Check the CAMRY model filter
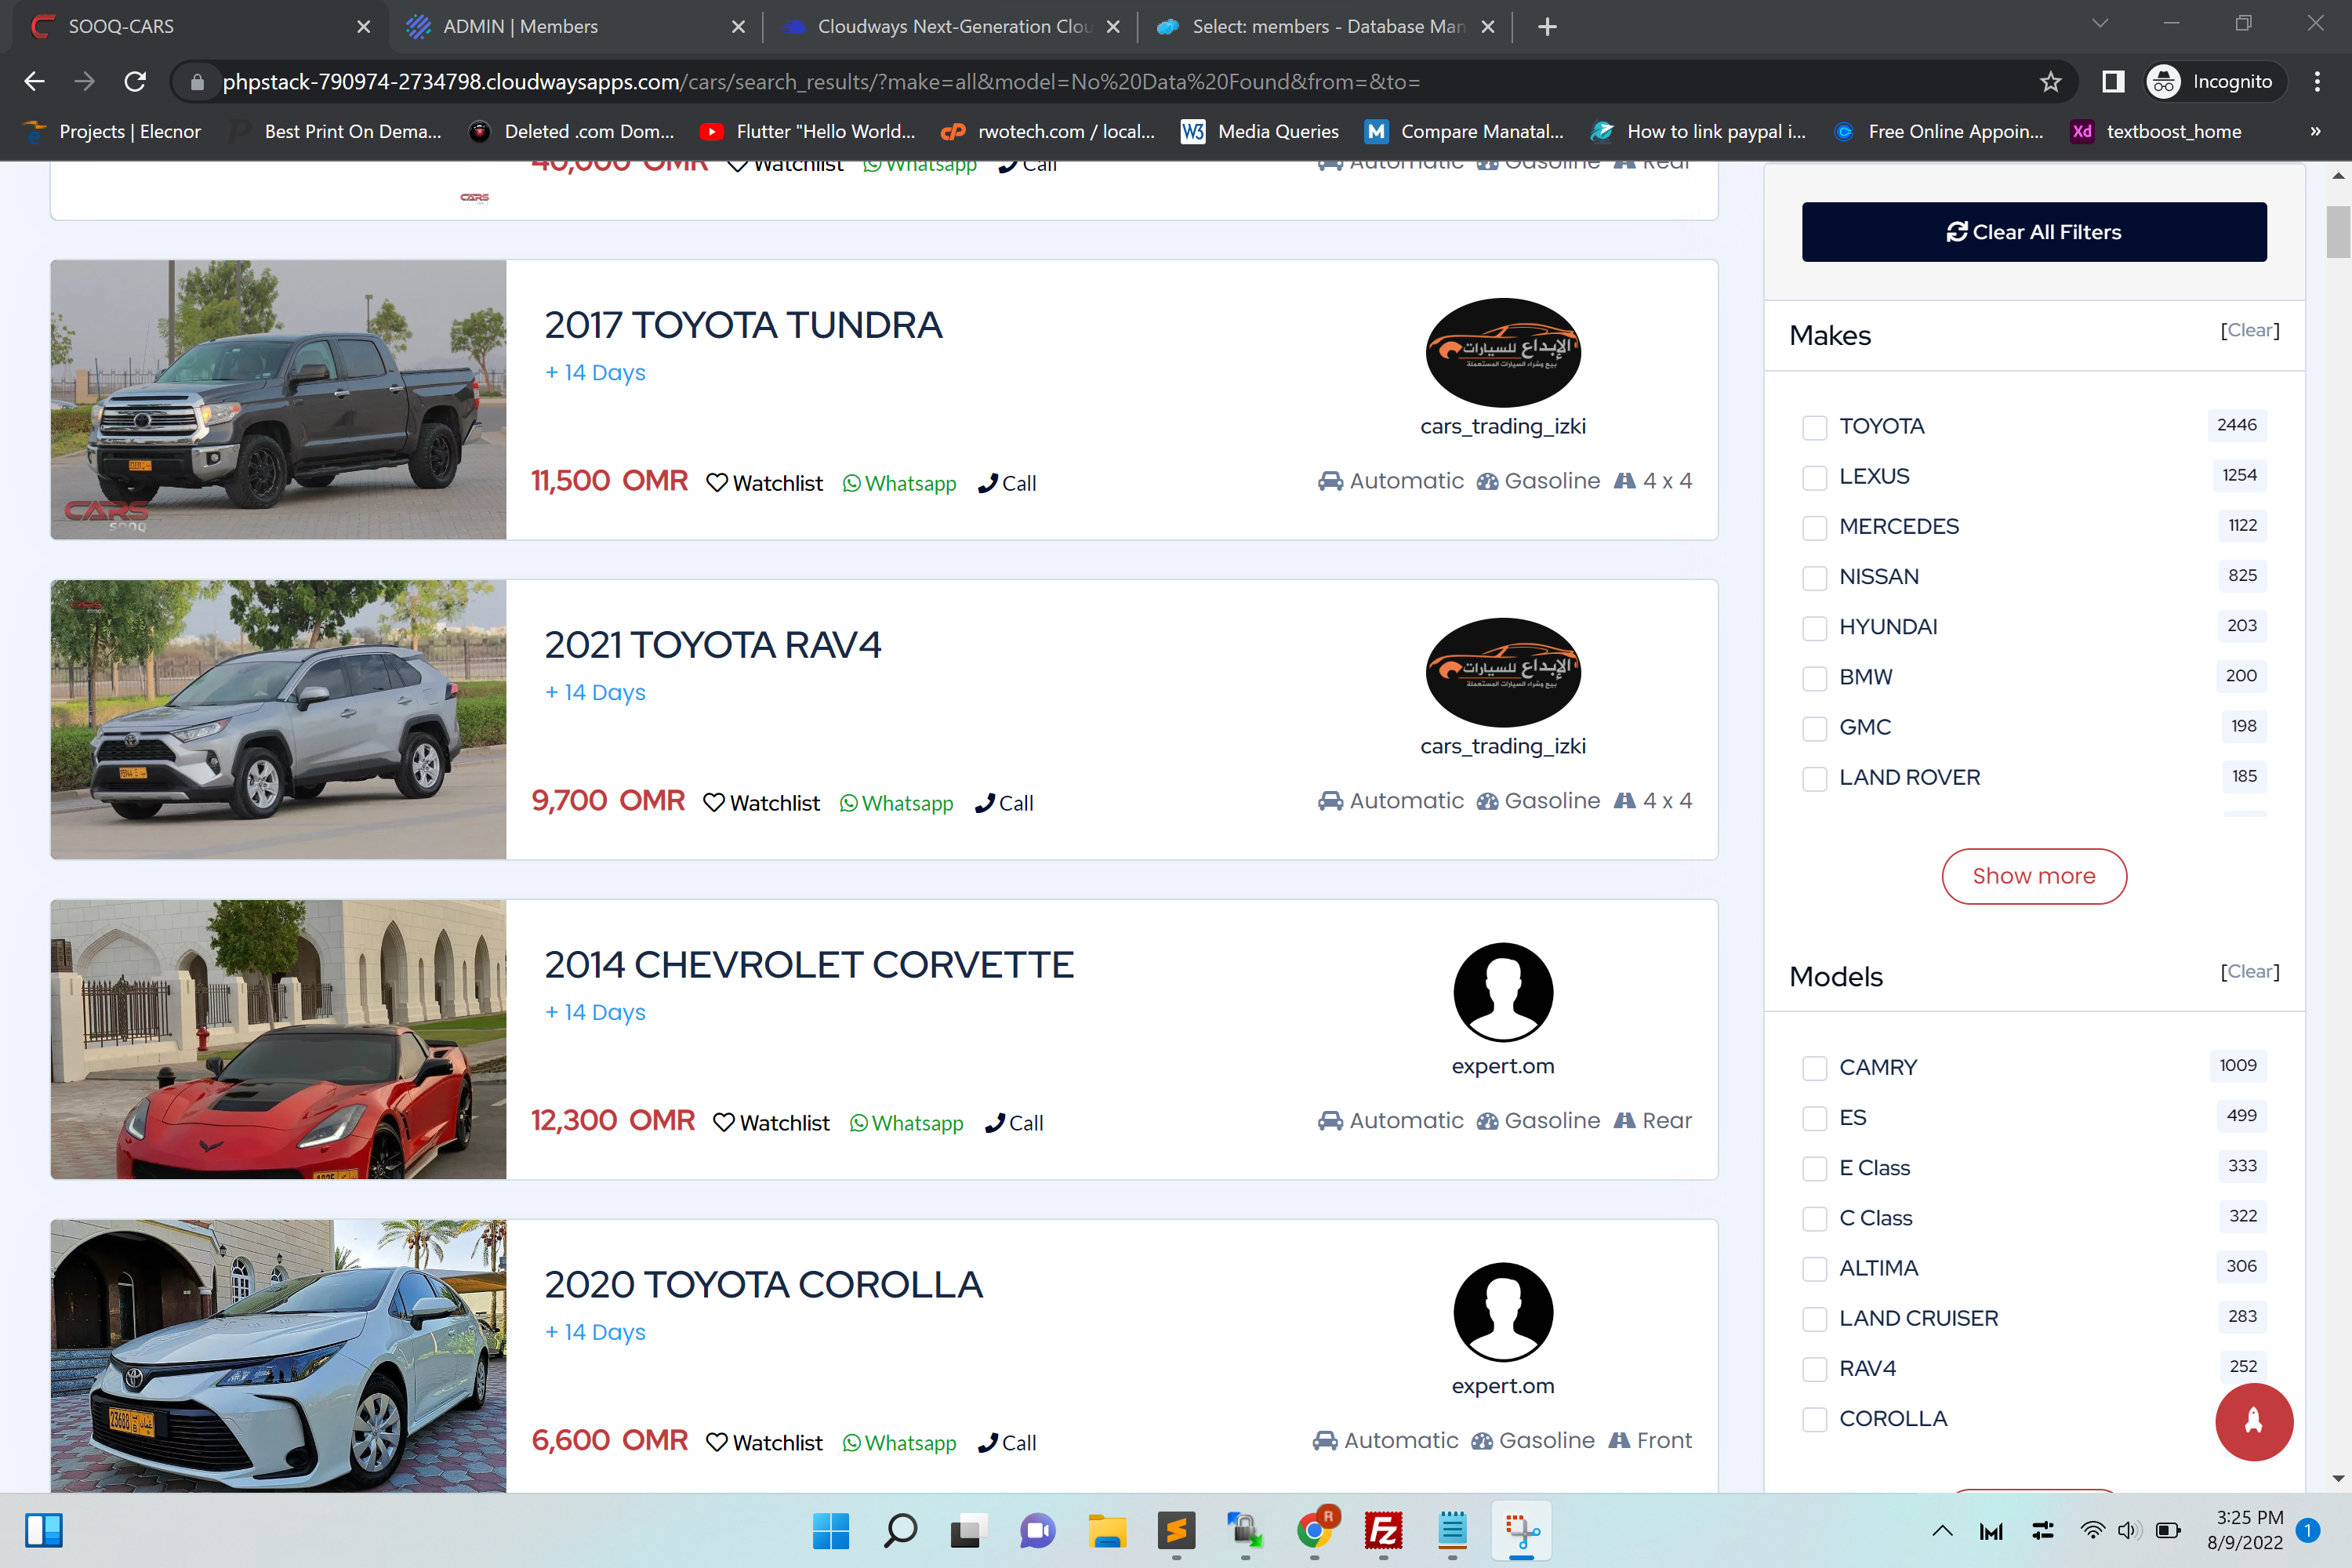This screenshot has width=2352, height=1568. click(1814, 1068)
